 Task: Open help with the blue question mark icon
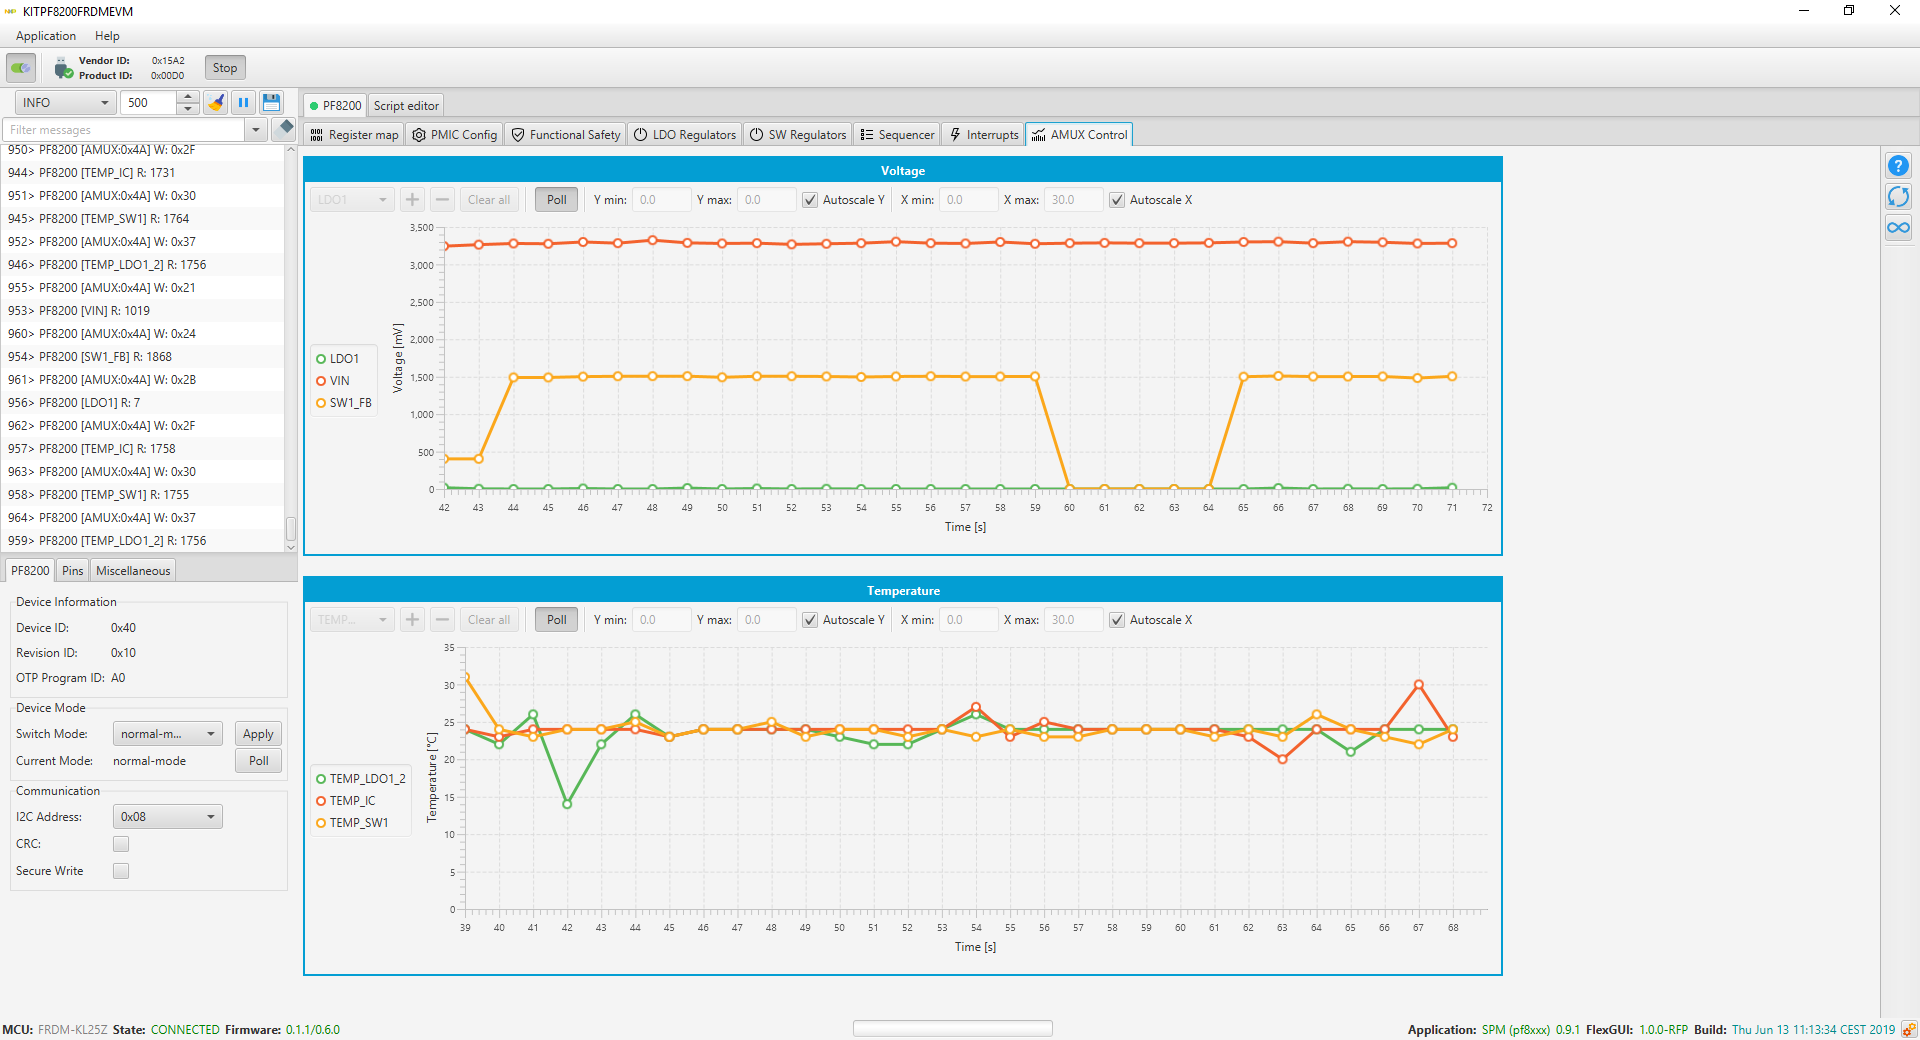tap(1898, 166)
